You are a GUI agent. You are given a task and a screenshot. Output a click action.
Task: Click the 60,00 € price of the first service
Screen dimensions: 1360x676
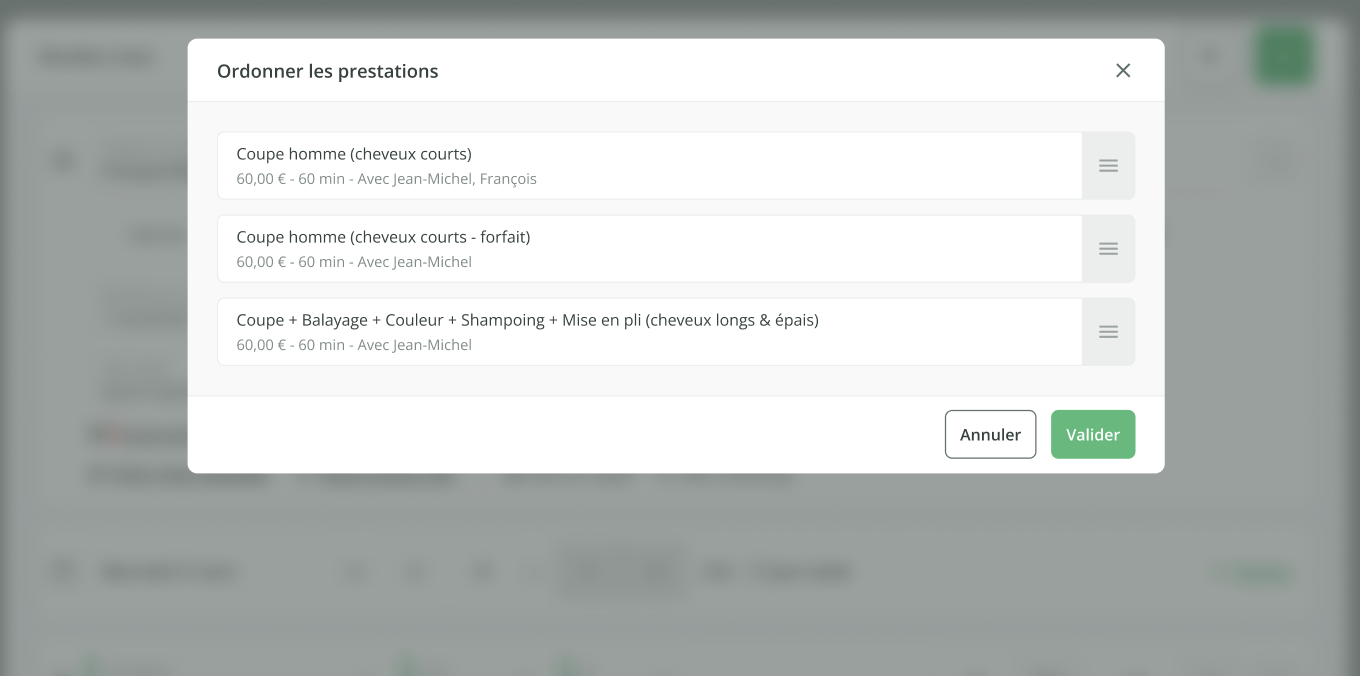tap(262, 179)
